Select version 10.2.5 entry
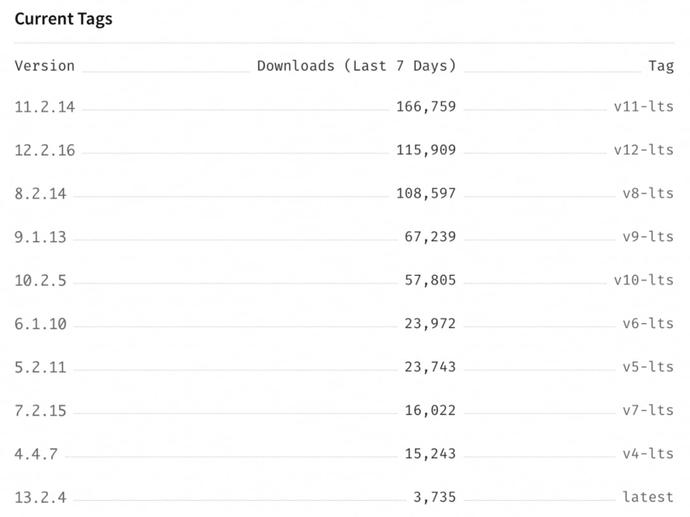 (x=40, y=280)
